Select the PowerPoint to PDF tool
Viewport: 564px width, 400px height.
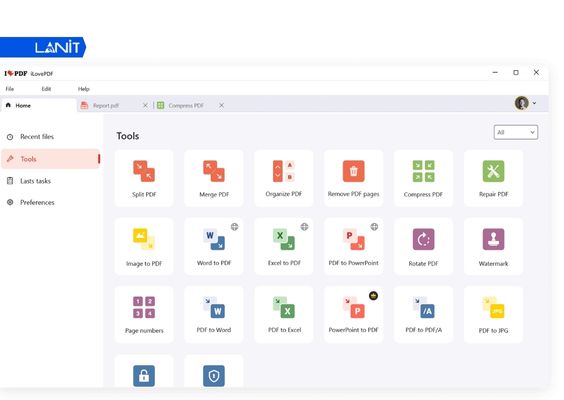tap(353, 314)
